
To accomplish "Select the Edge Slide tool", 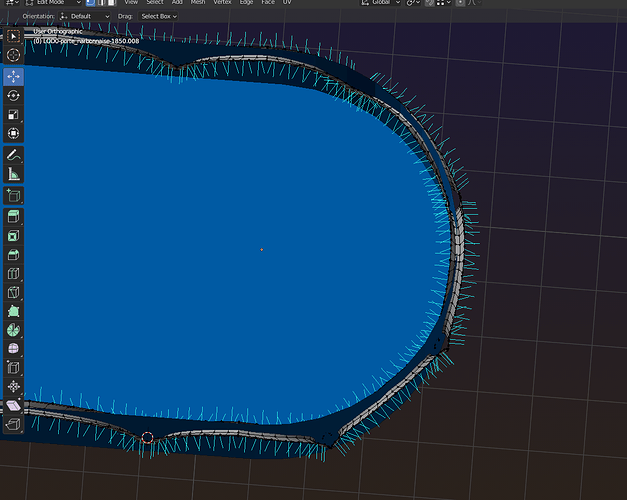I will [x=13, y=368].
